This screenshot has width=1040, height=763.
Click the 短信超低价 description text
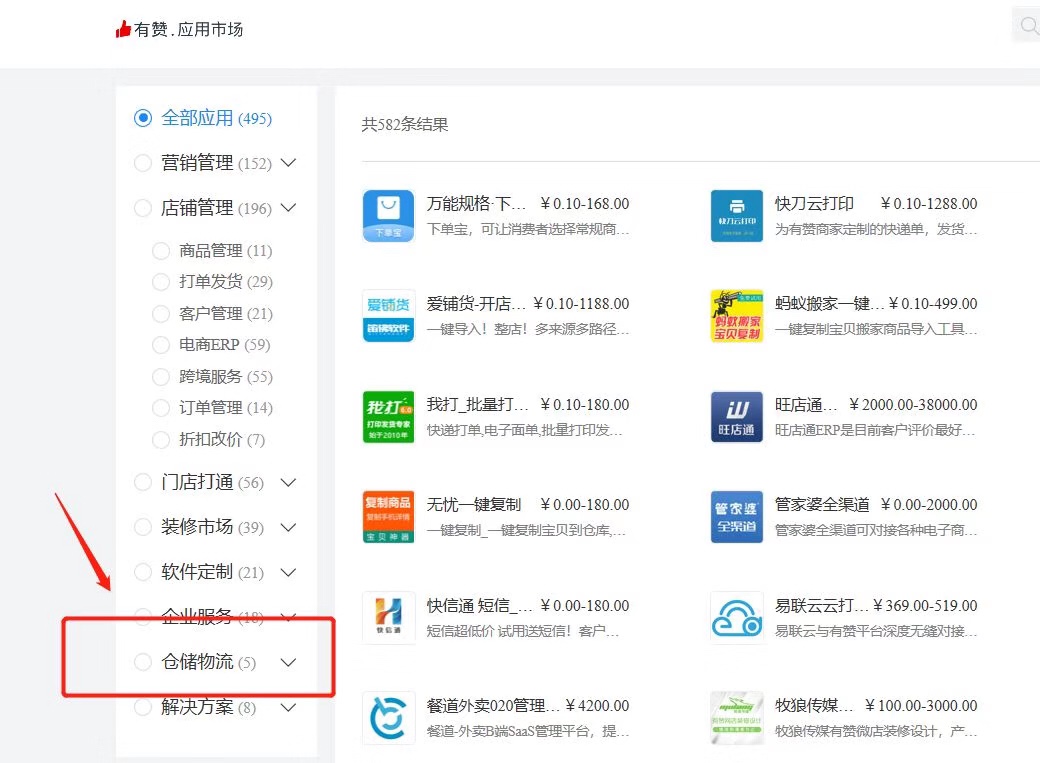(x=523, y=631)
